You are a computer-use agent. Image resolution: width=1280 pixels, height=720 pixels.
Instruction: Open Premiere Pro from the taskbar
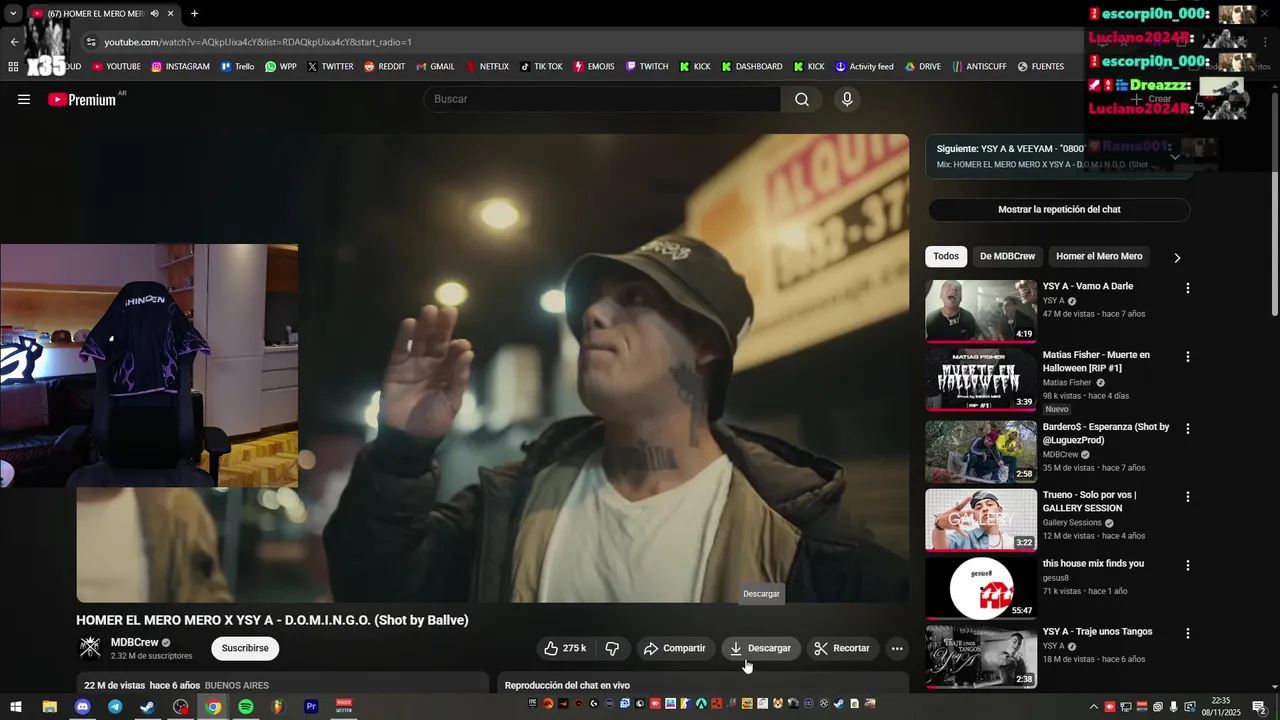tap(311, 706)
